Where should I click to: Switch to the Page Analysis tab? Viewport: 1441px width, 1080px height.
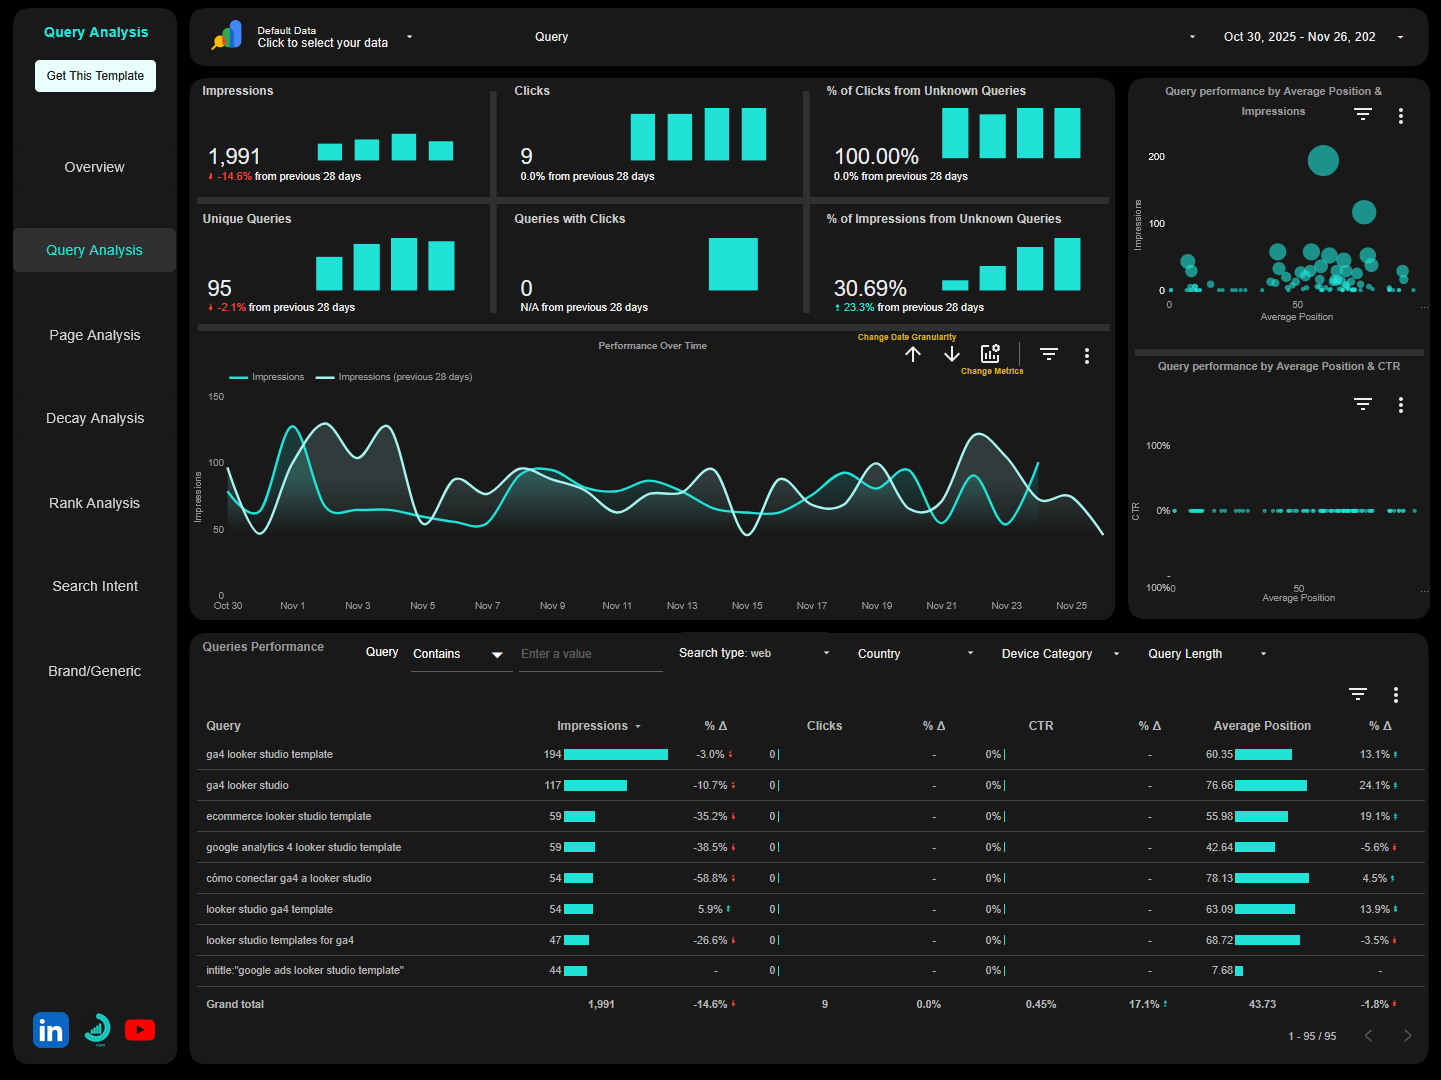pos(94,335)
